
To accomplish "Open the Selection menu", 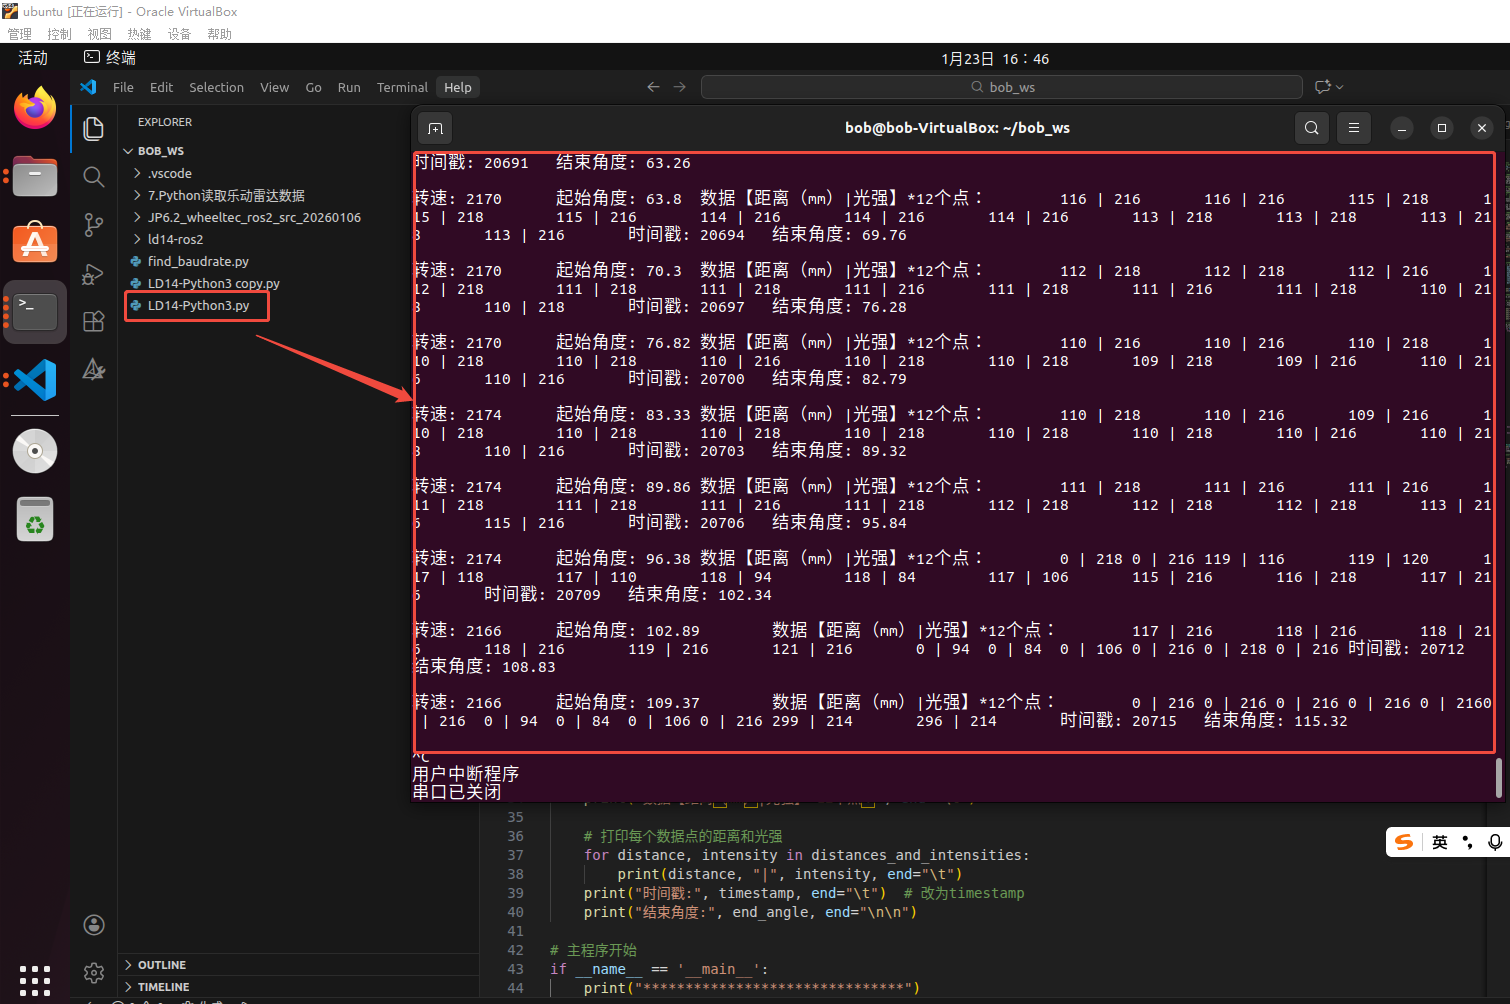I will [216, 87].
